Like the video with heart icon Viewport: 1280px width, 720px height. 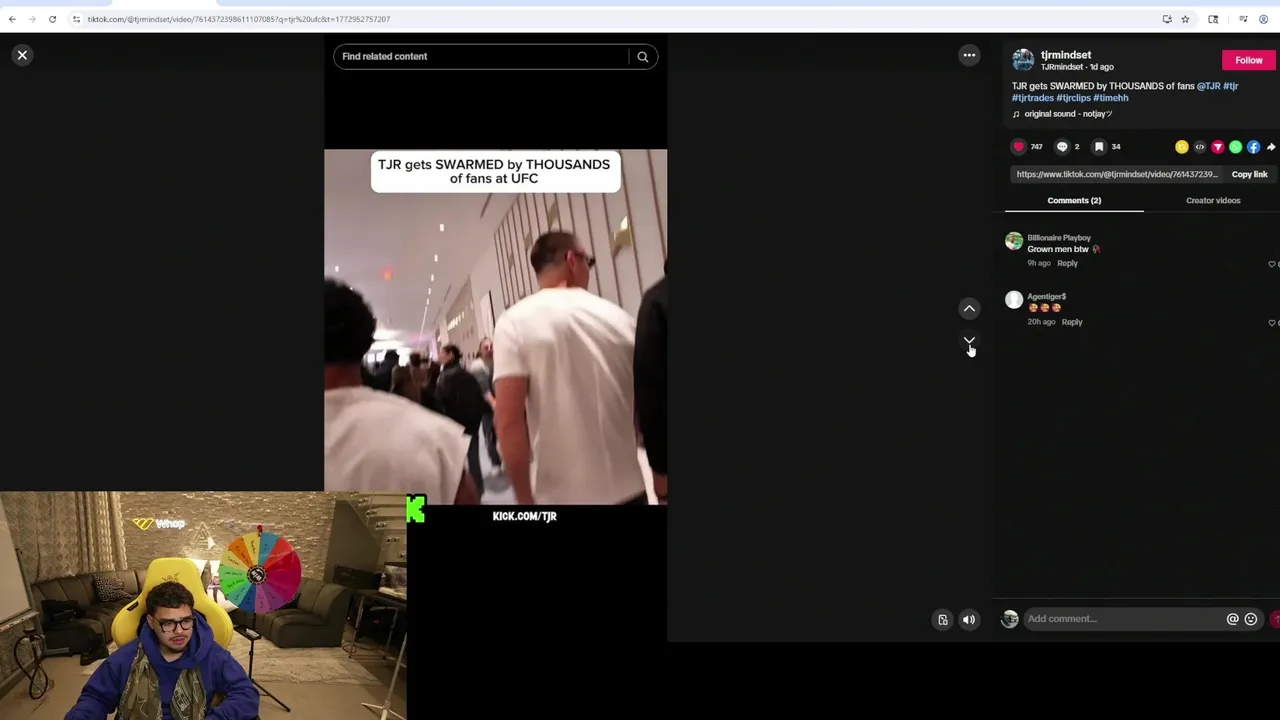coord(1018,147)
